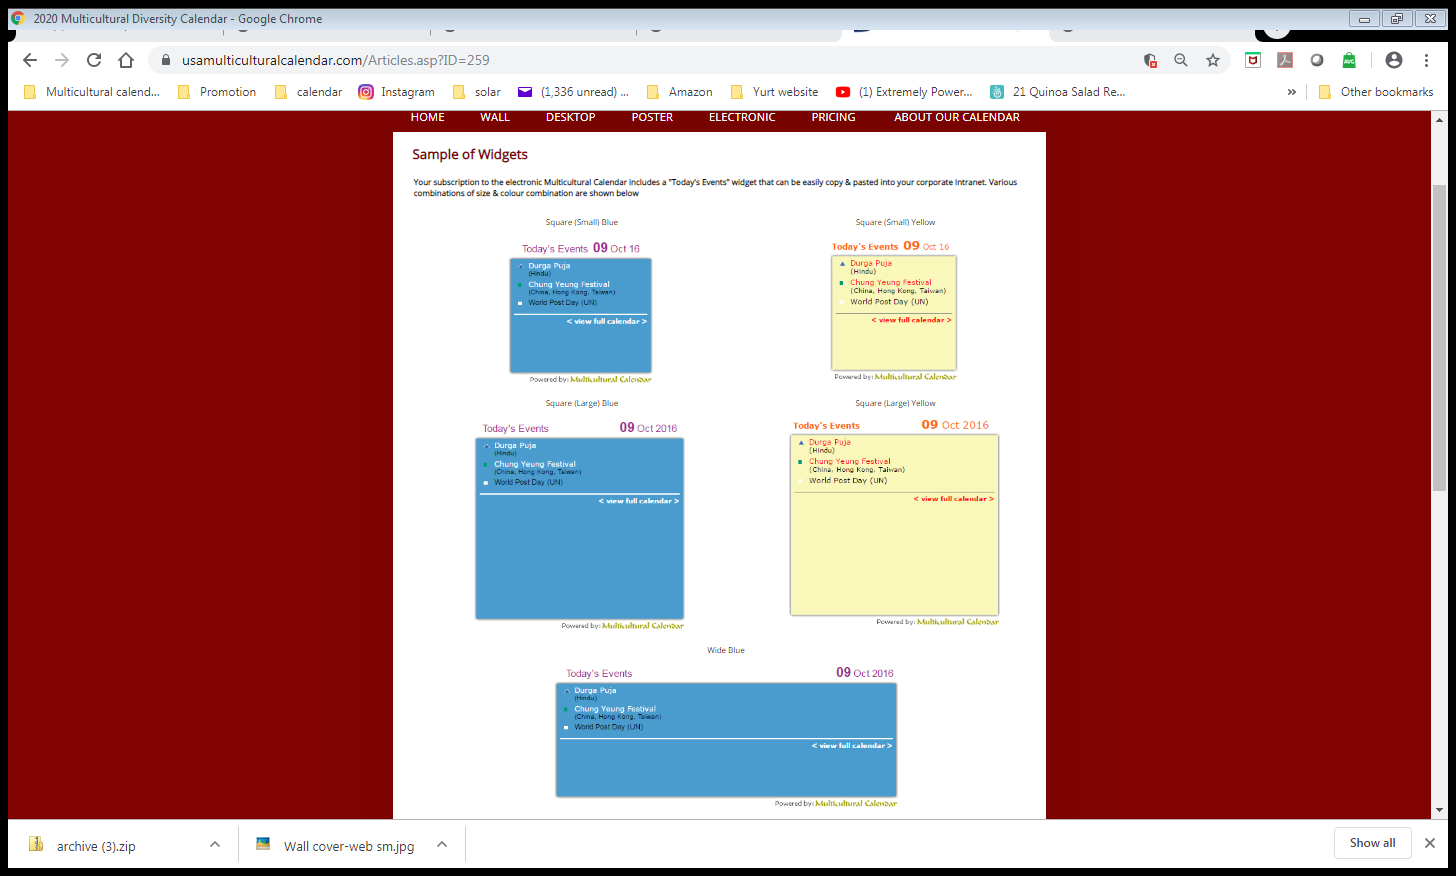The height and width of the screenshot is (876, 1456).
Task: Open the AVG green shopping bag extension
Action: pos(1349,60)
